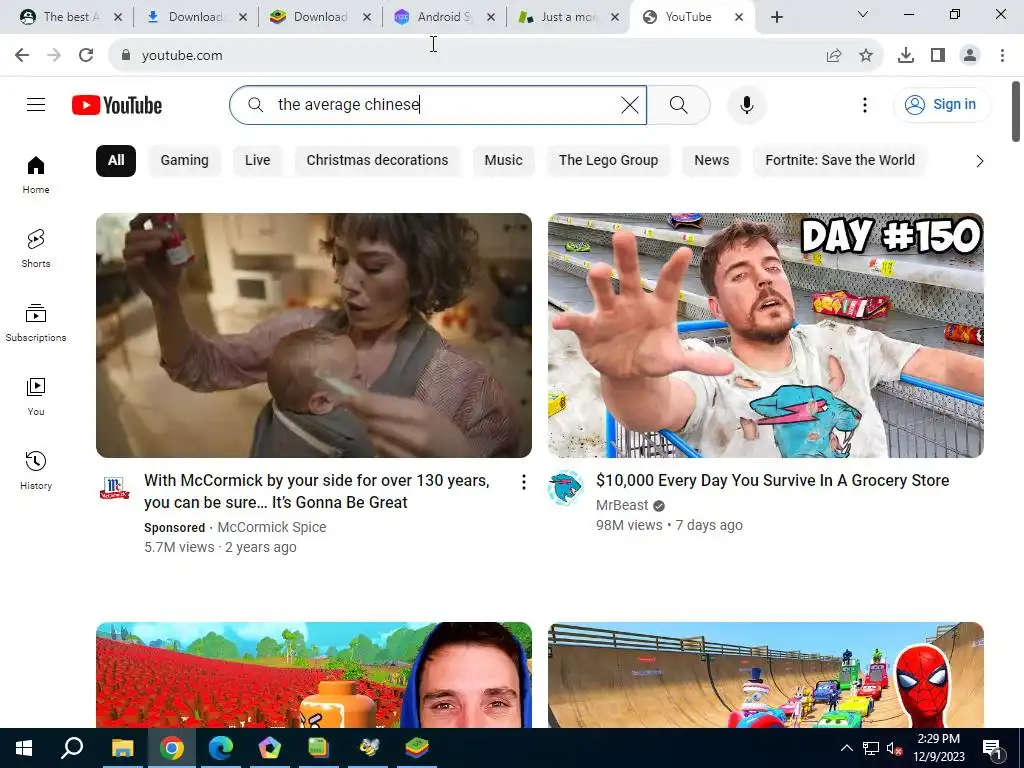Open the You section in sidebar

[36, 396]
